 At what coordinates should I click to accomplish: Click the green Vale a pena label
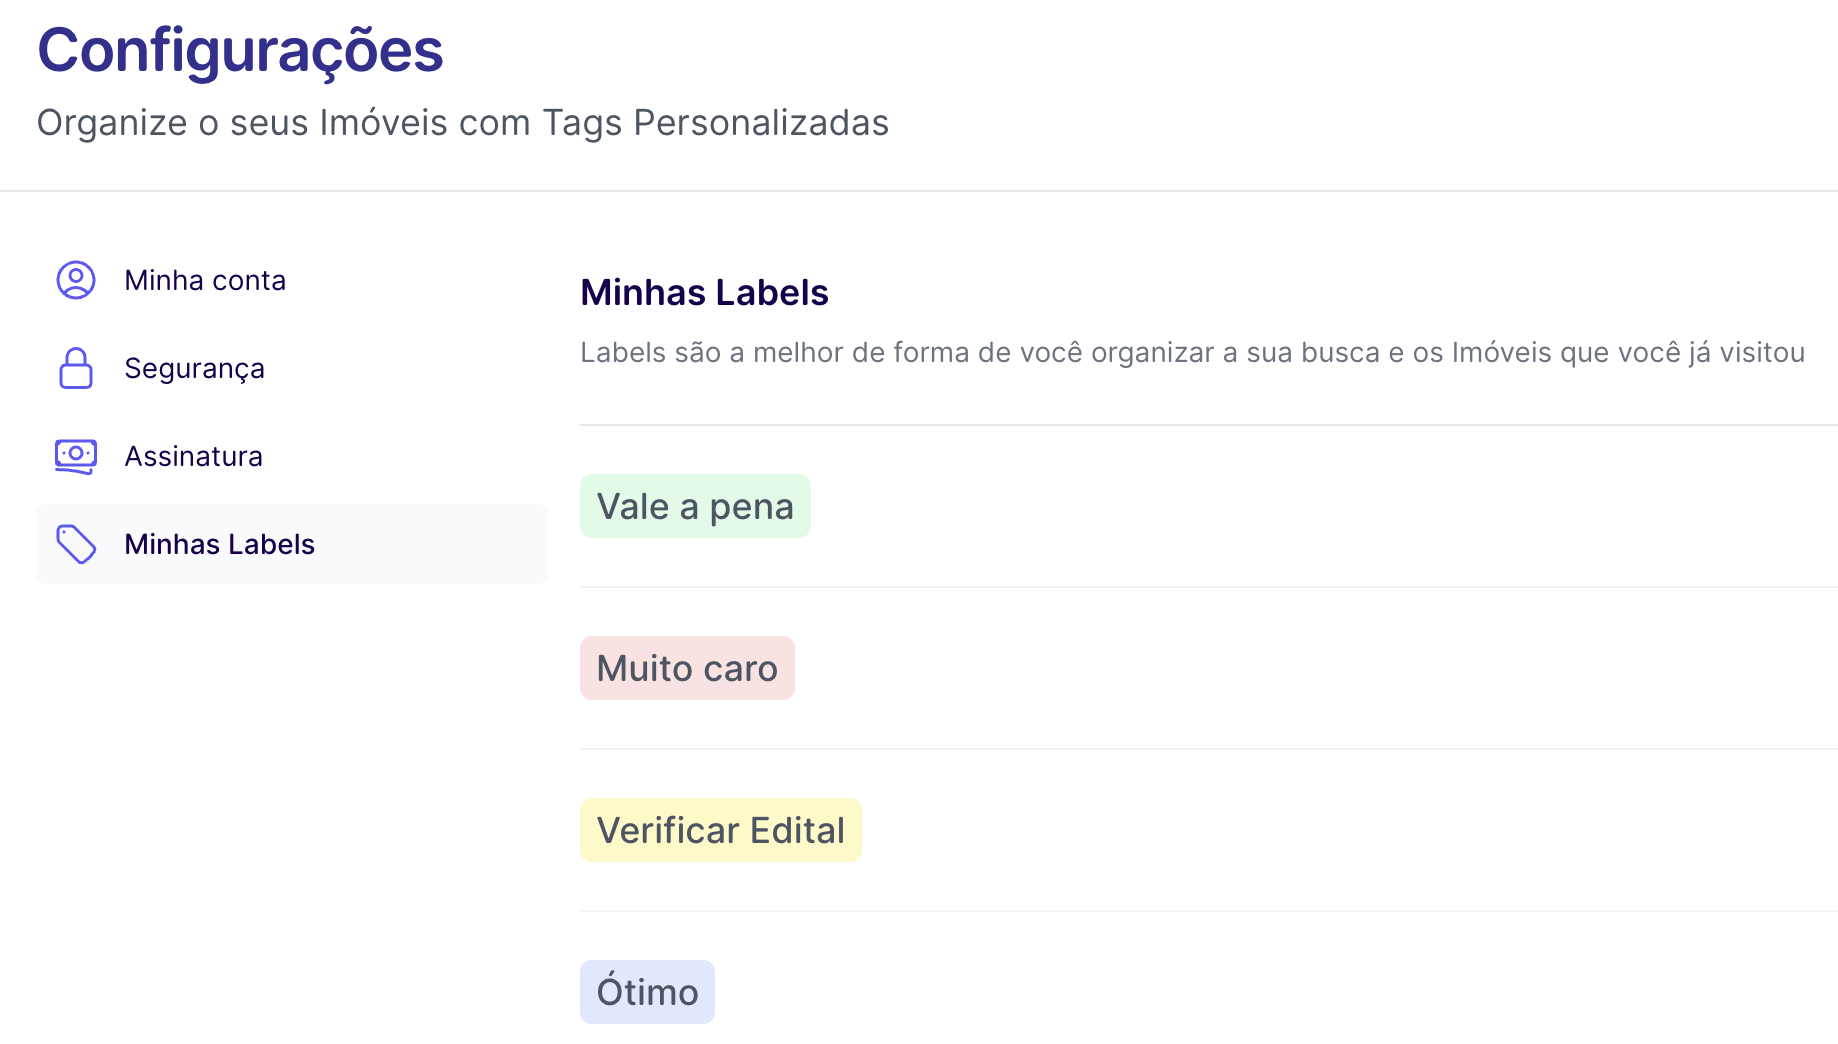695,506
